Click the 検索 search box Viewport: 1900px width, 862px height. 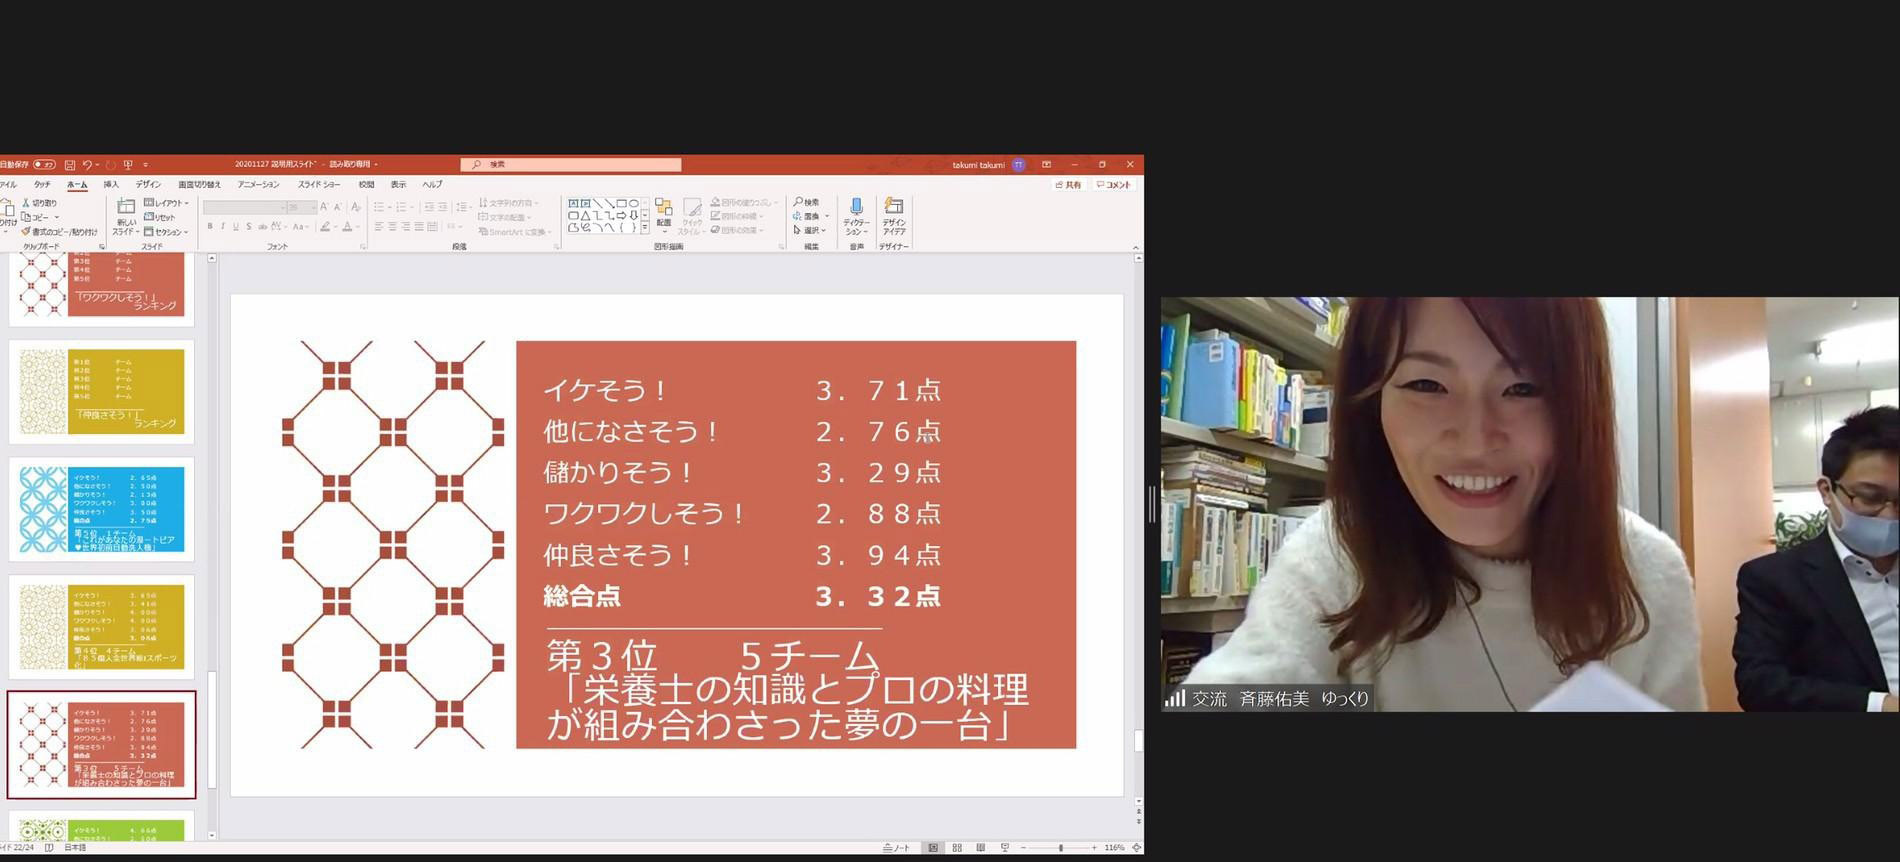coord(571,164)
